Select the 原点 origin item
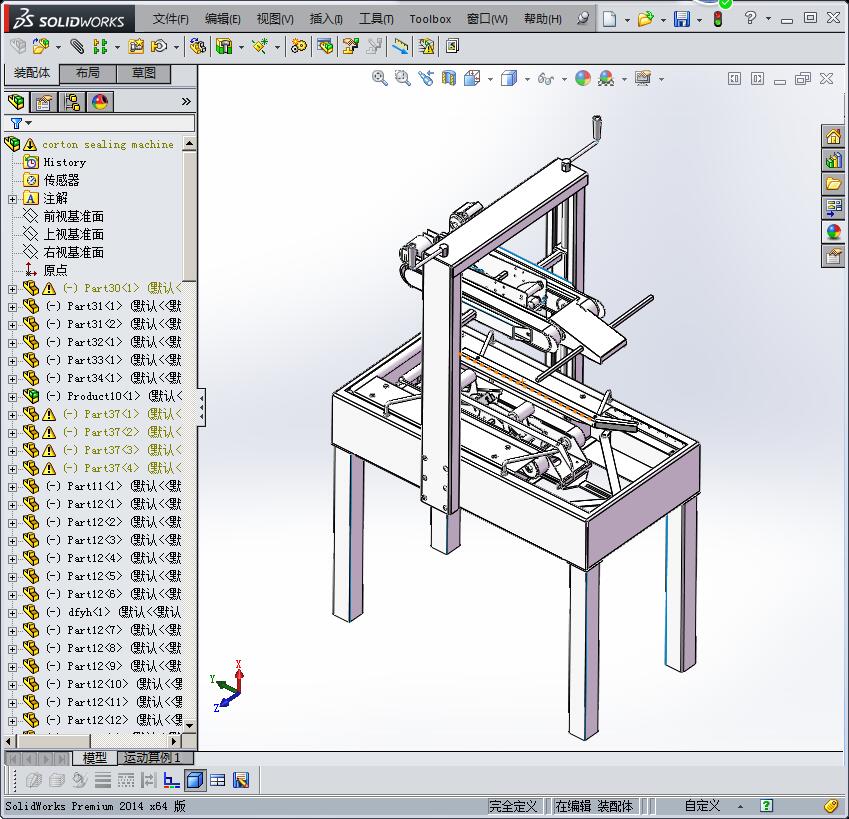Screen dimensions: 849x819 (55, 270)
